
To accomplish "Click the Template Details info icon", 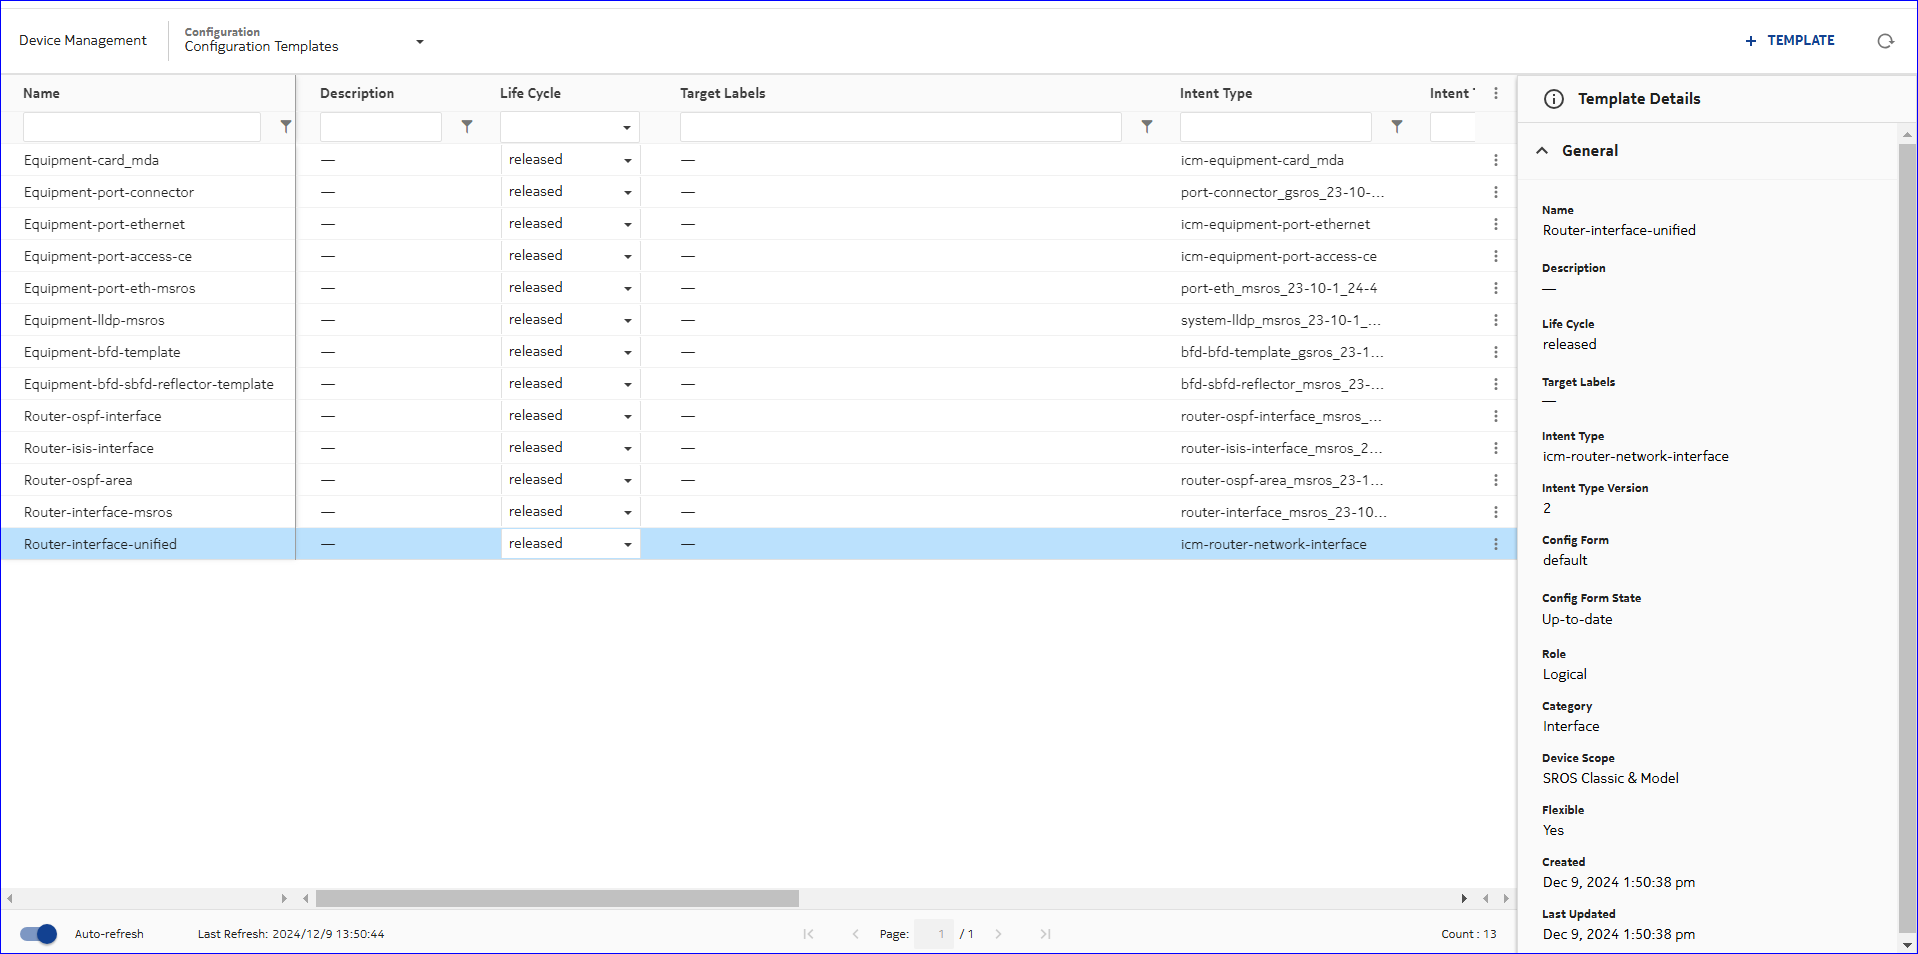I will pyautogui.click(x=1554, y=99).
